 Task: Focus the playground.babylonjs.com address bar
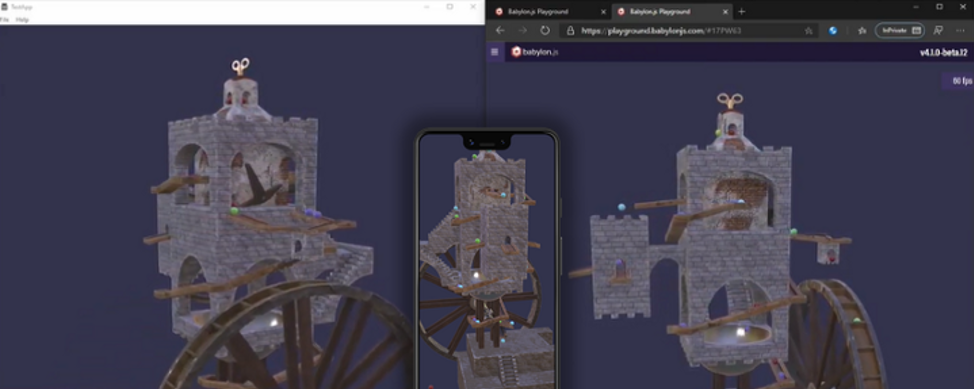point(690,30)
